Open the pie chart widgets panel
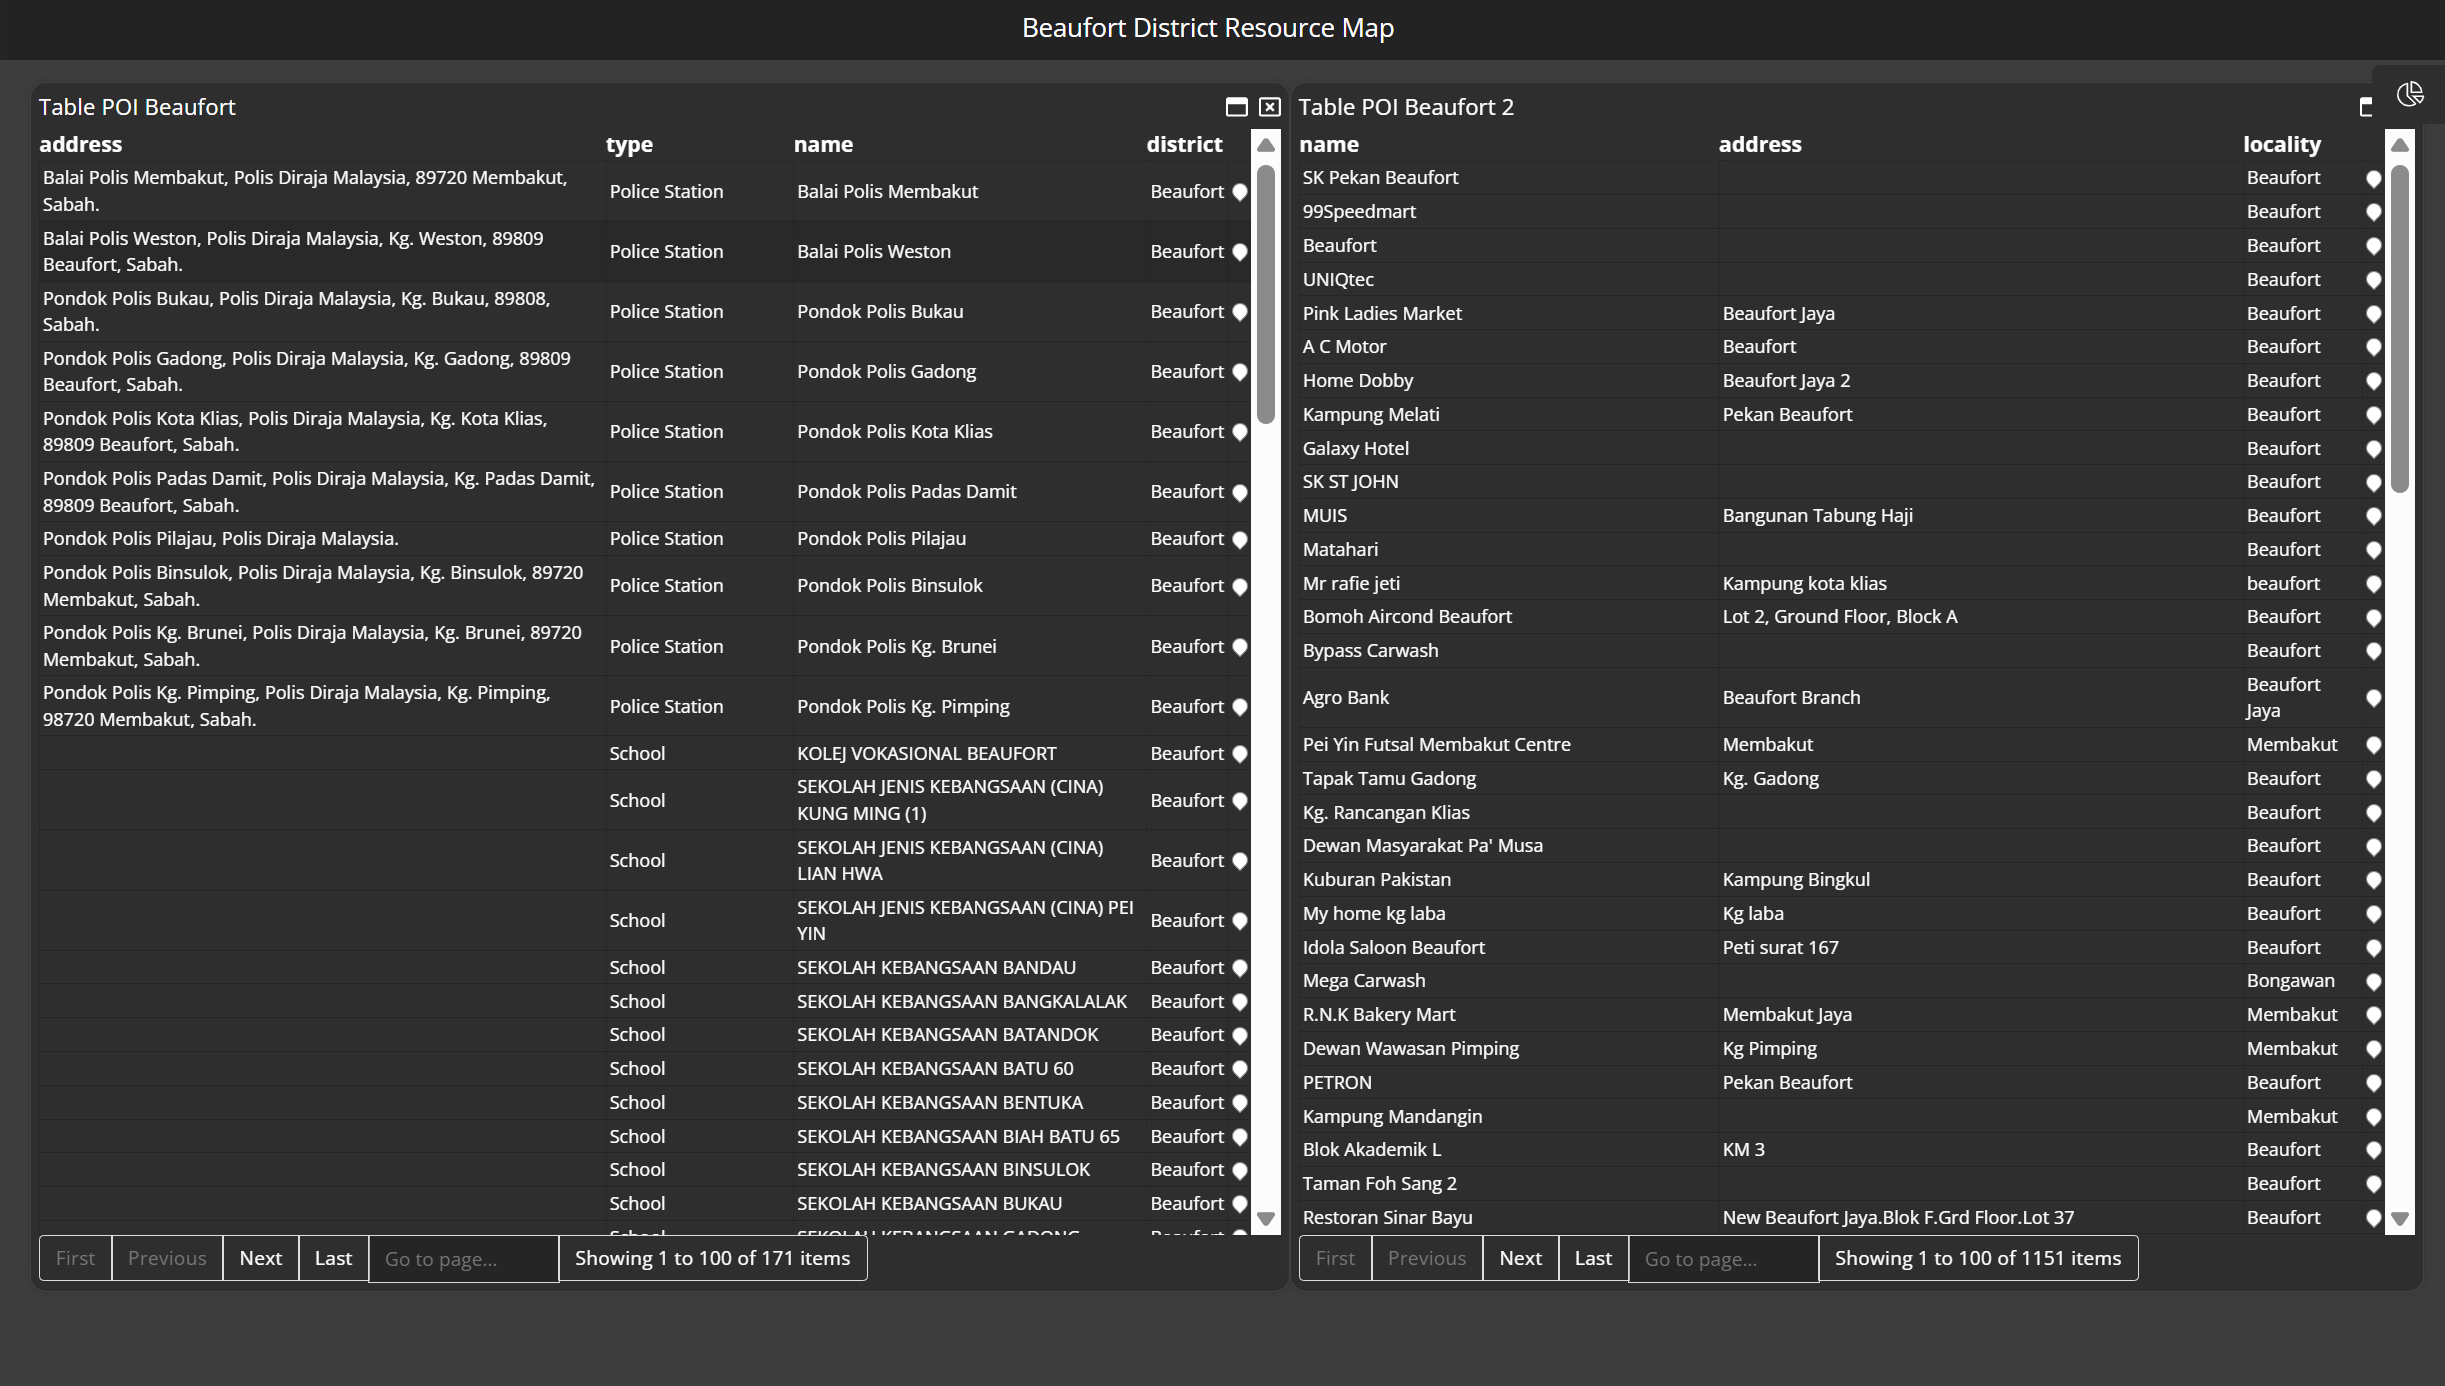Screen dimensions: 2445x1386 click(2410, 94)
